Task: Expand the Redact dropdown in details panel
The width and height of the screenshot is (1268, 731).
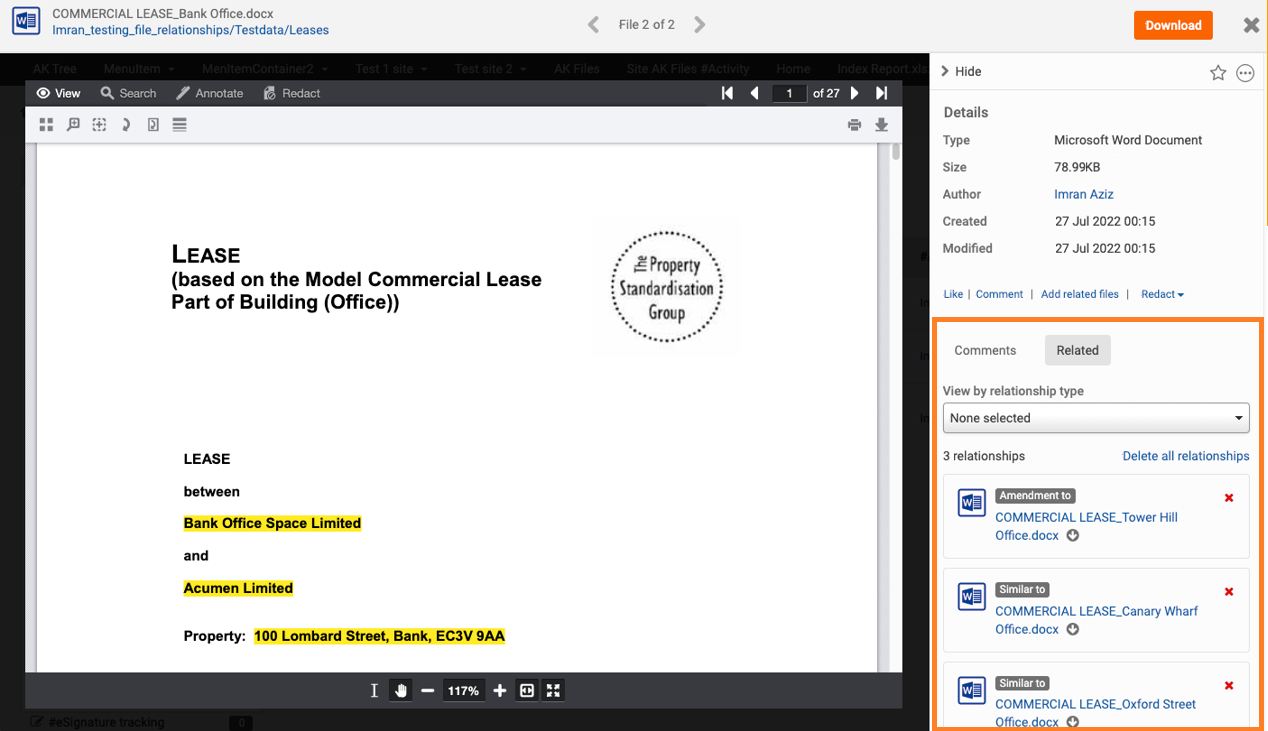Action: (x=1162, y=294)
